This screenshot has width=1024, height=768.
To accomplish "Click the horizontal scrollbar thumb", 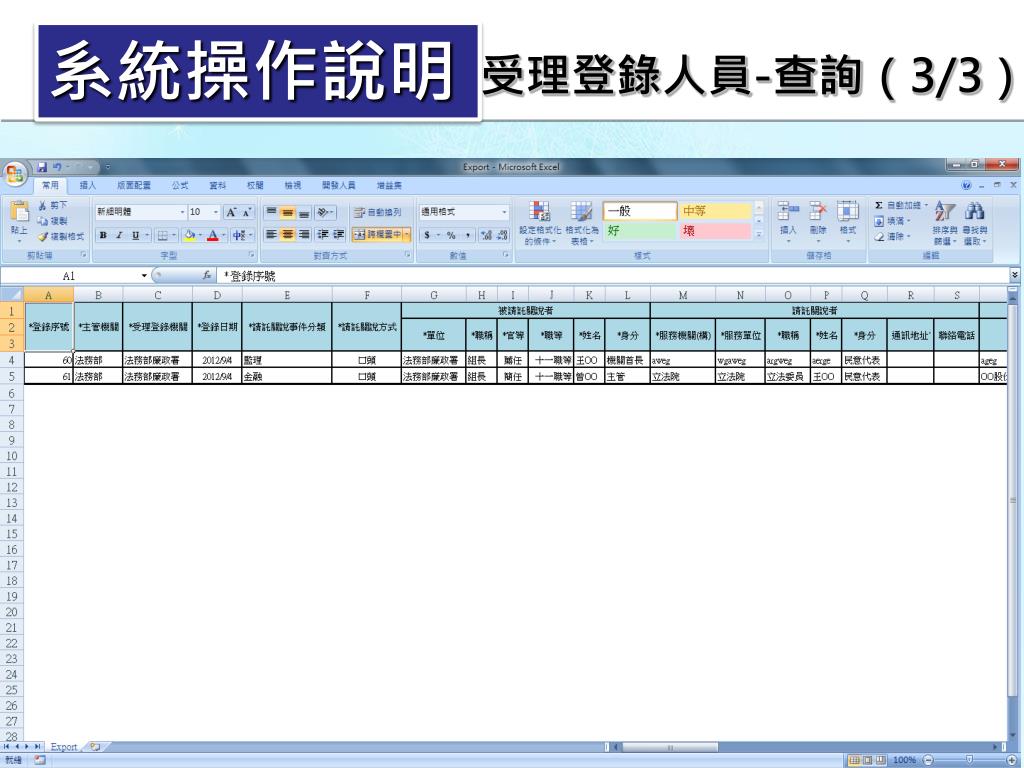I will pyautogui.click(x=669, y=746).
